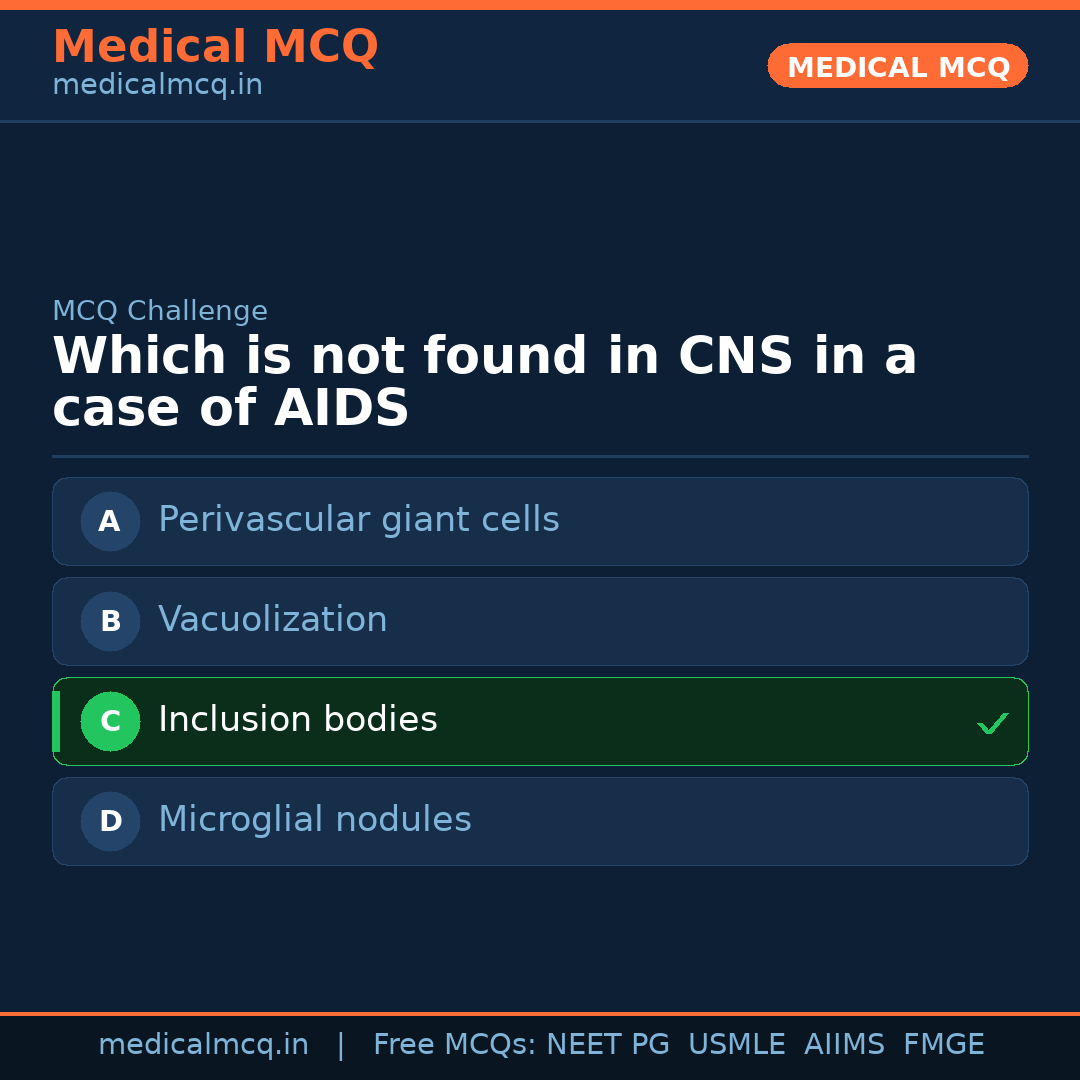Choose the answer 'Perivascular giant cells'
Image resolution: width=1080 pixels, height=1080 pixels.
(x=358, y=520)
